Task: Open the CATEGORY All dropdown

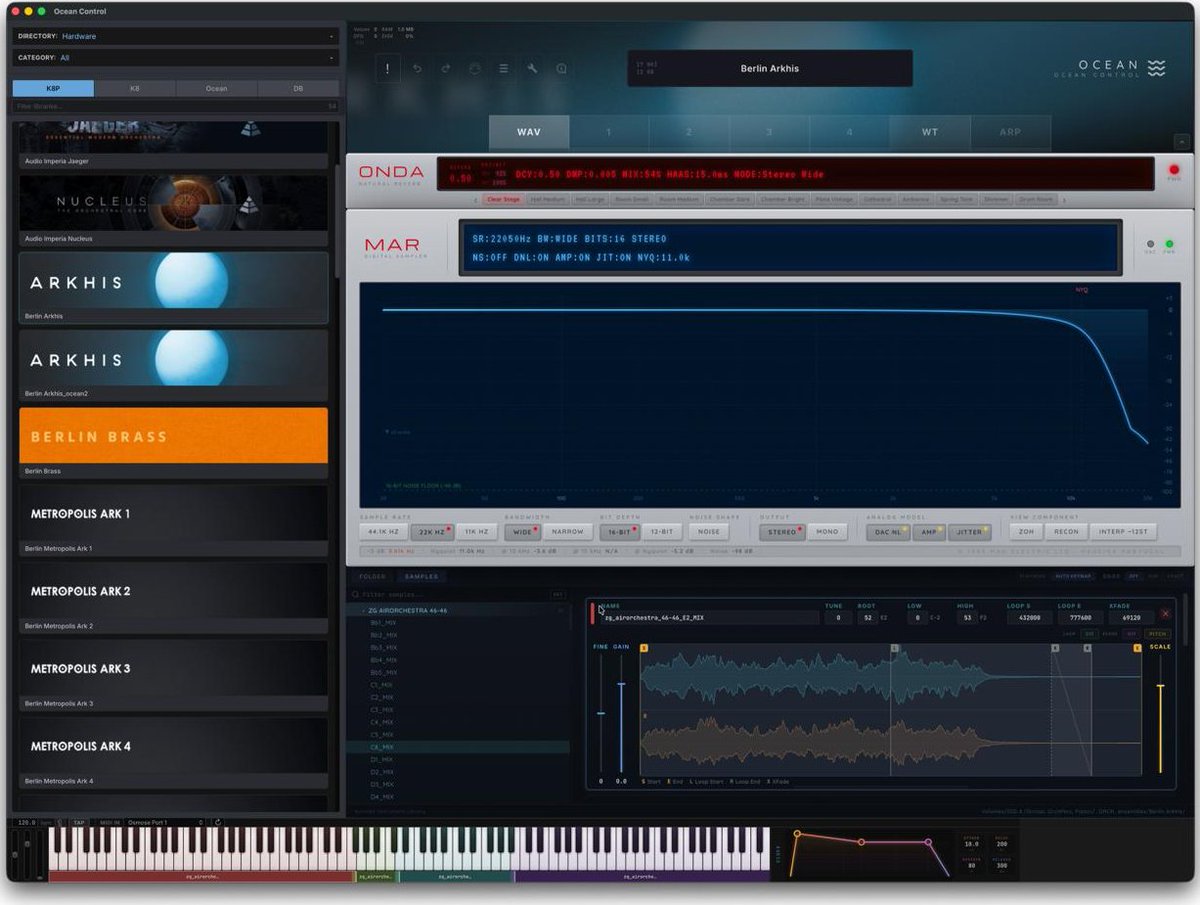Action: [x=175, y=58]
